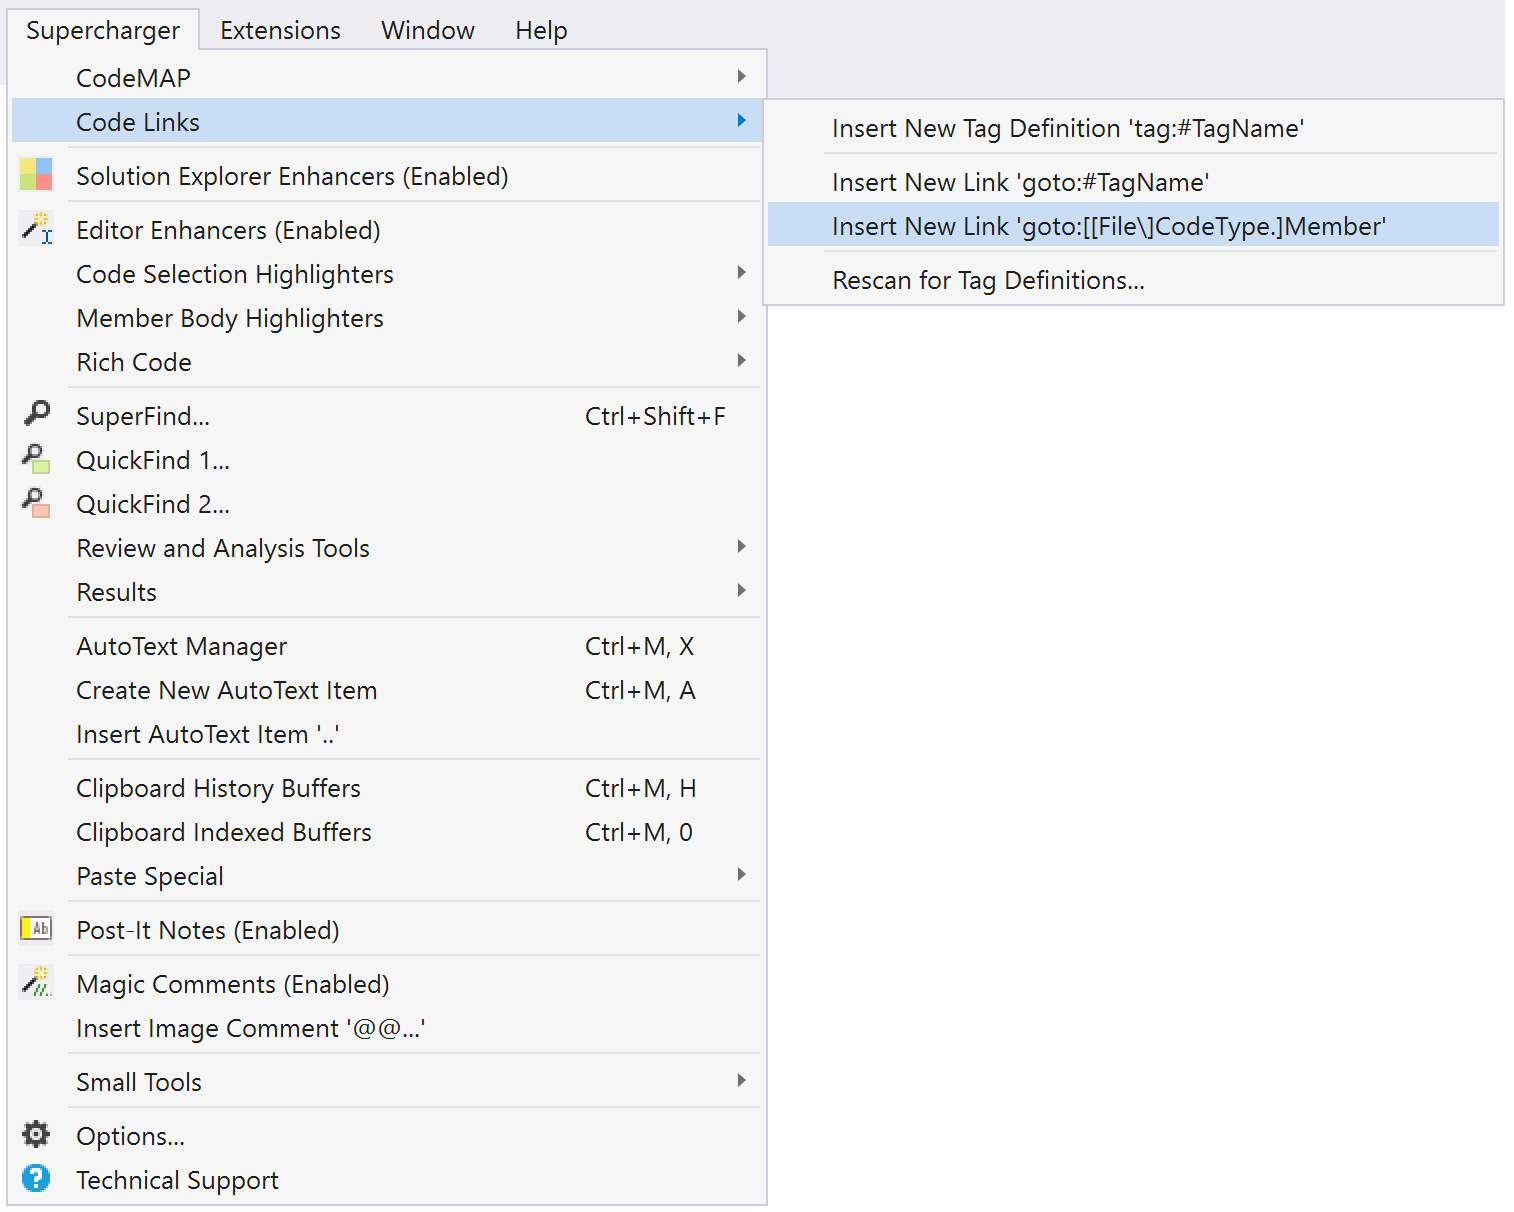Select Insert AutoText Item '..'

pos(386,734)
